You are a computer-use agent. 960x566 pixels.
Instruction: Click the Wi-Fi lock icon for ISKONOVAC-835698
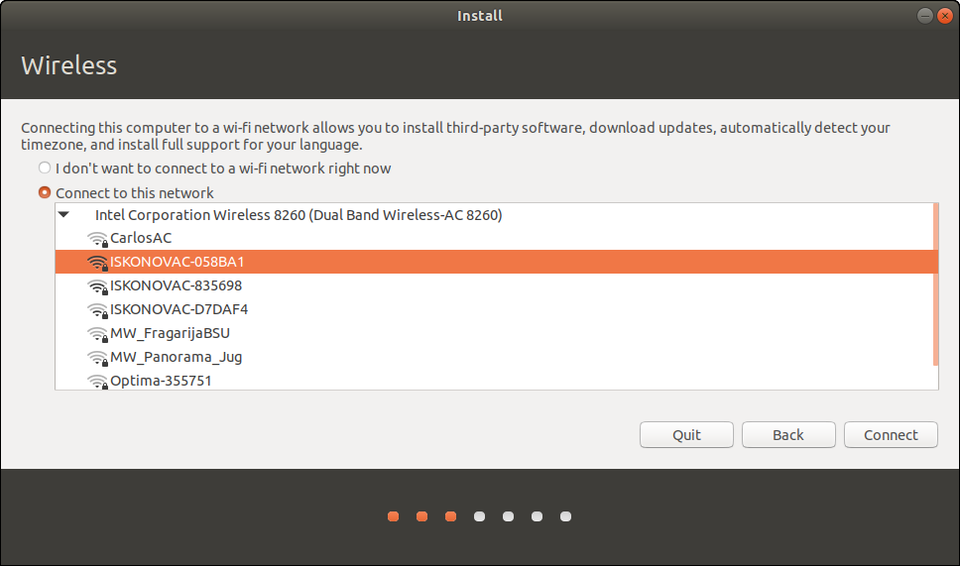tap(97, 286)
